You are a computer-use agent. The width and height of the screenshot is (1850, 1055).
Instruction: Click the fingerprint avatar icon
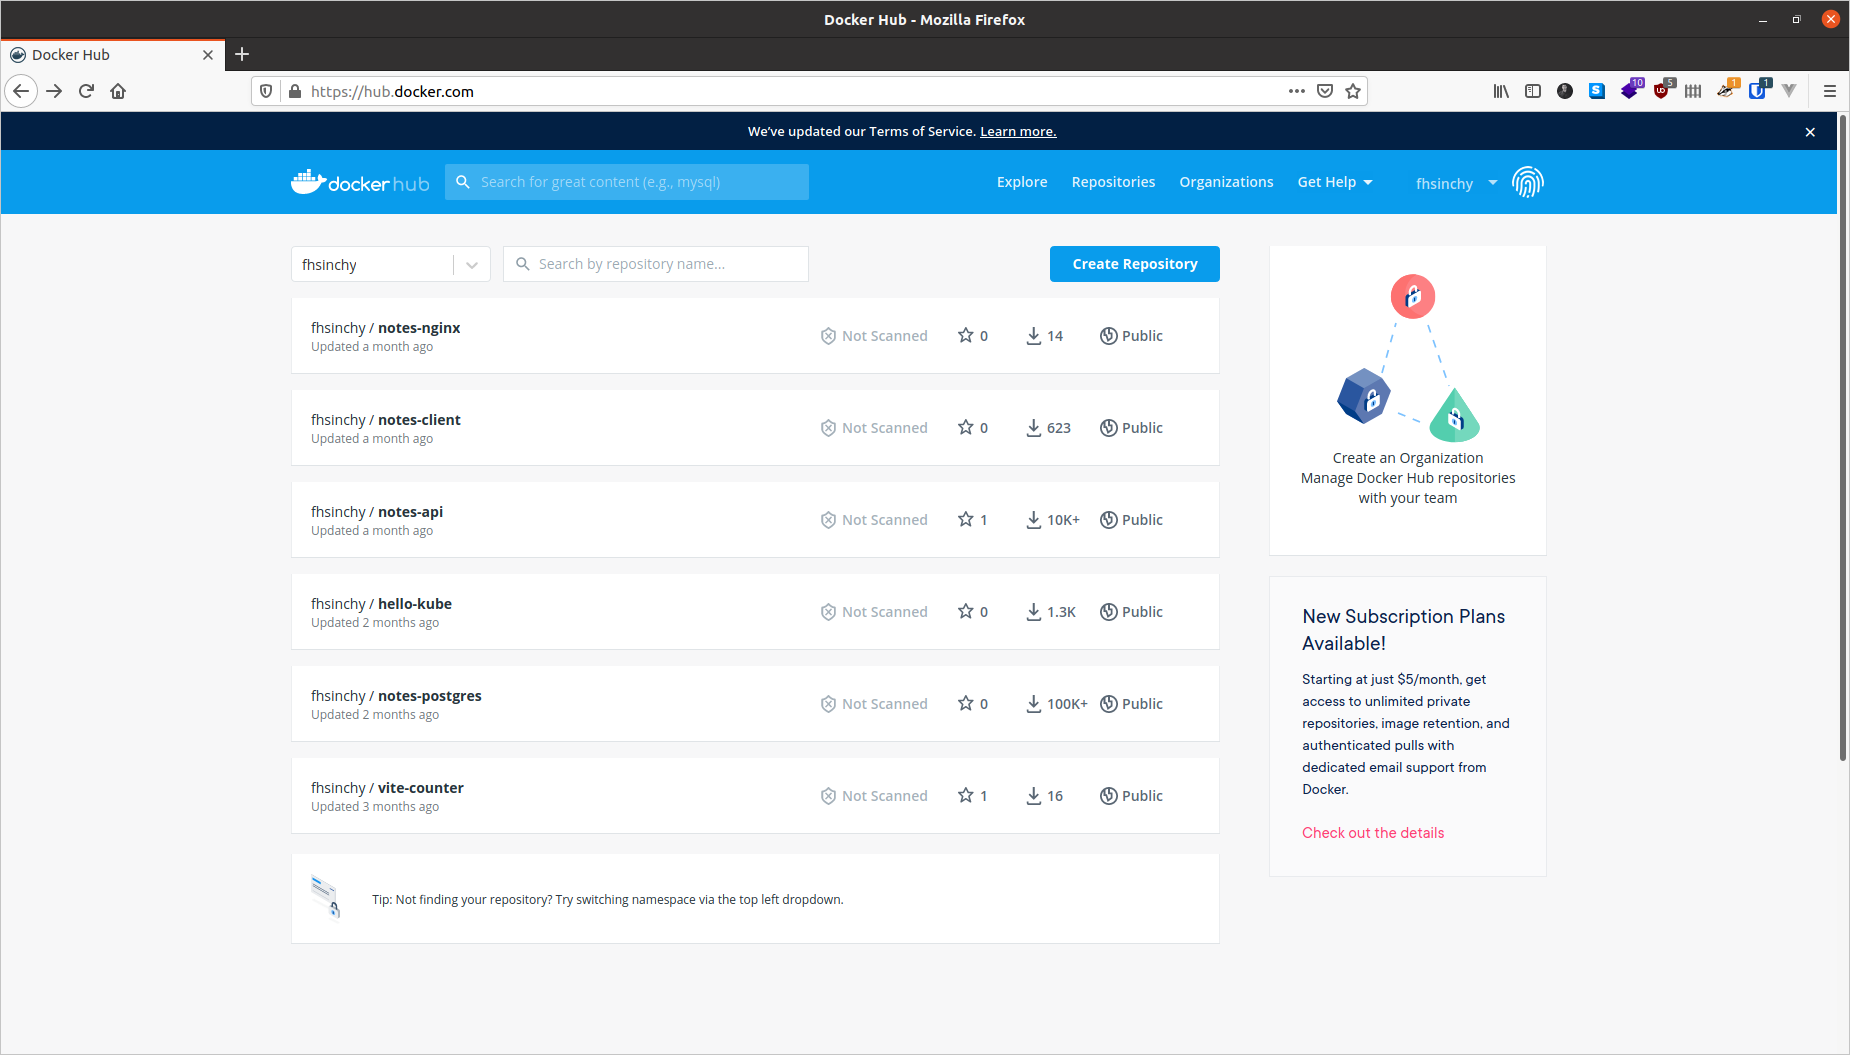[x=1527, y=182]
